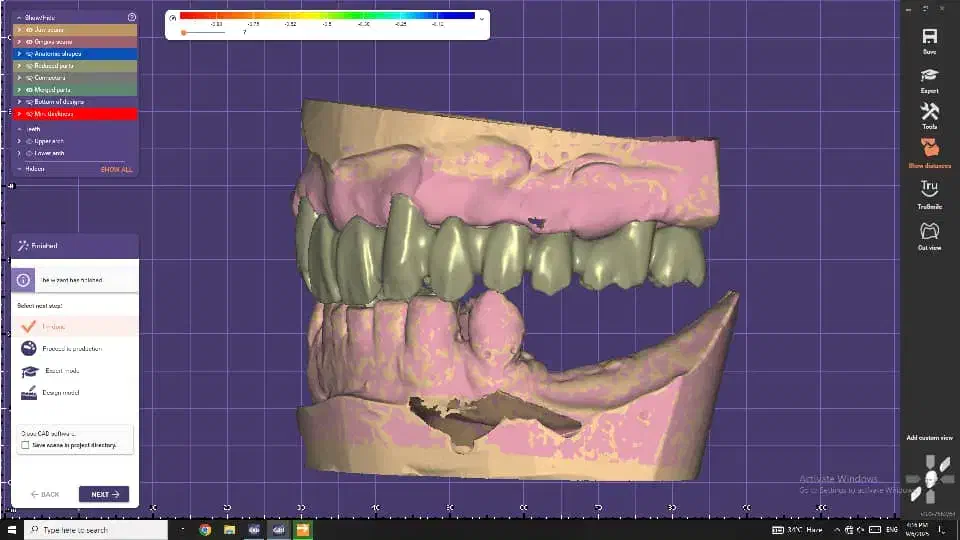Viewport: 960px width, 540px height.
Task: Click the Windows taskbar search box
Action: pyautogui.click(x=96, y=530)
